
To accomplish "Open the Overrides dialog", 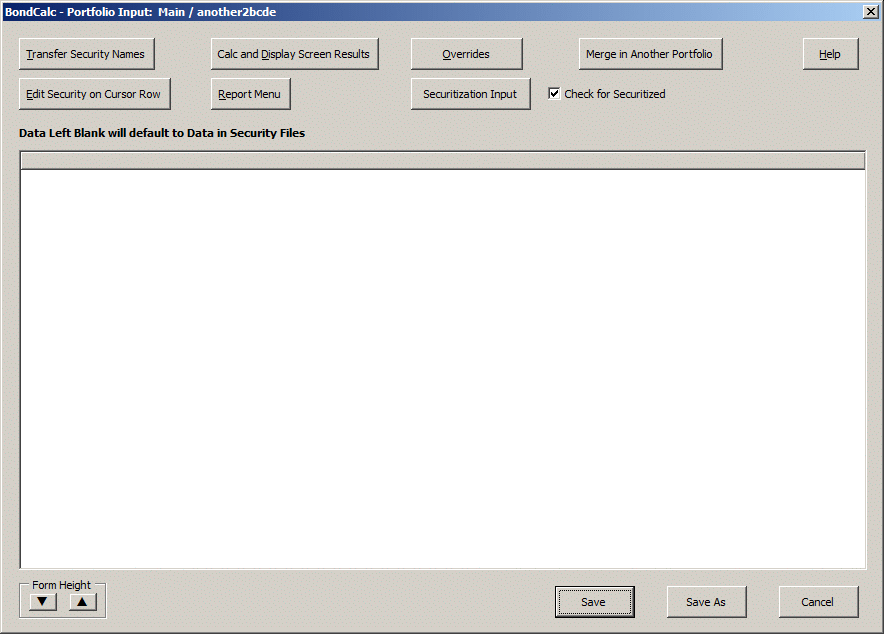I will click(x=466, y=54).
